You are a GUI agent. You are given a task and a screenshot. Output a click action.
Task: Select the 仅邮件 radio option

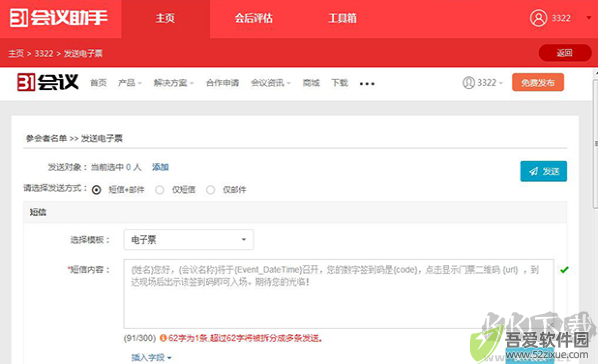(211, 190)
